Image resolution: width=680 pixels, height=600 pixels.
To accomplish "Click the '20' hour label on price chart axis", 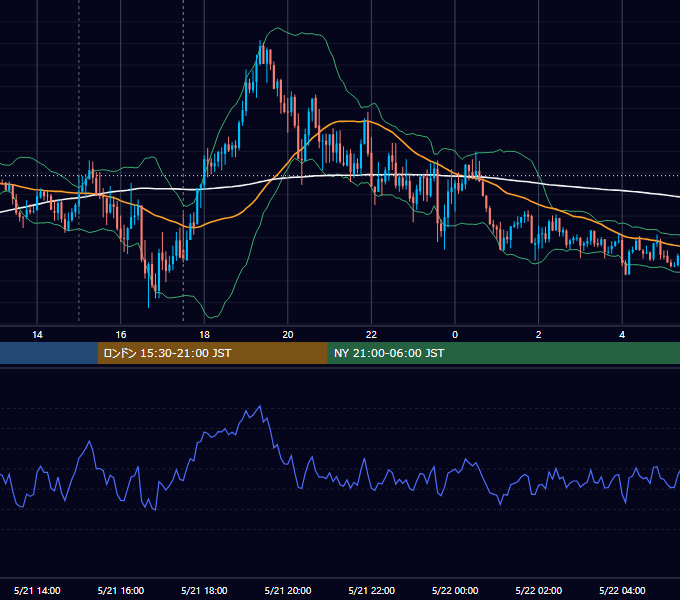I will (288, 335).
